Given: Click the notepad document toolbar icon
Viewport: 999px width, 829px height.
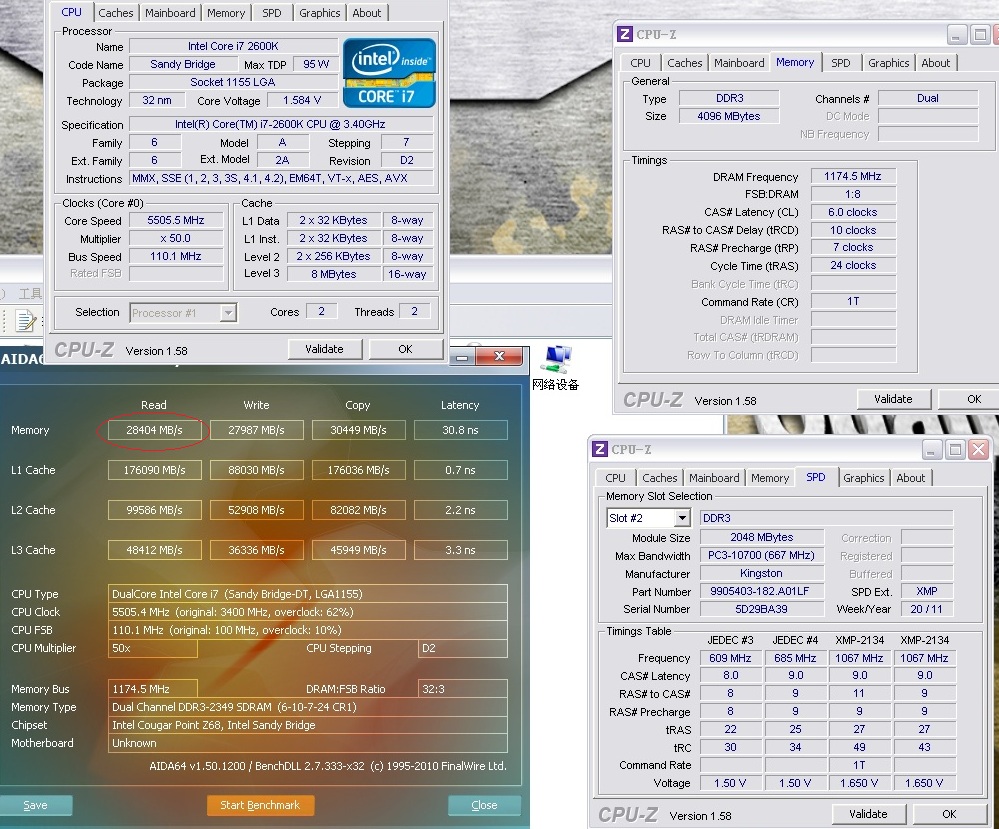Looking at the screenshot, I should pos(25,321).
